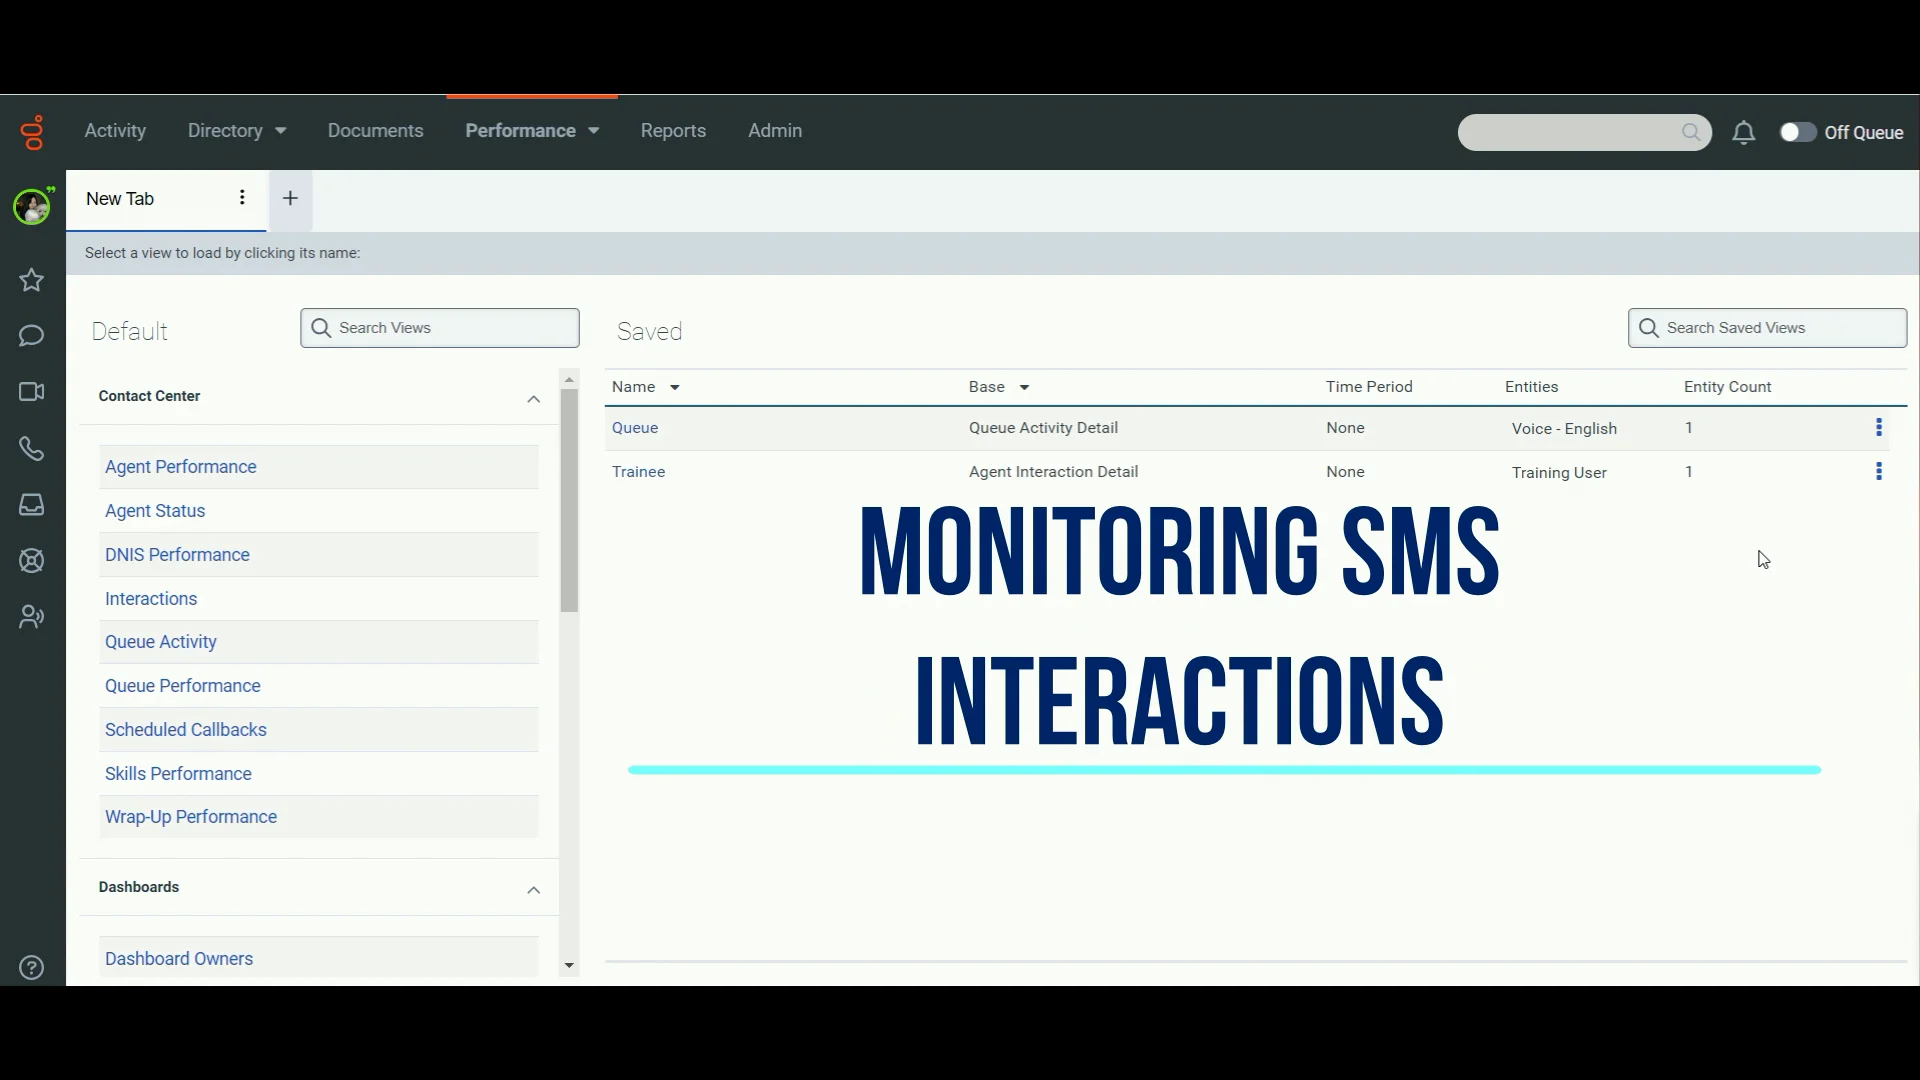Open the Queue Activity view
Viewport: 1920px width, 1080px height.
click(x=160, y=641)
